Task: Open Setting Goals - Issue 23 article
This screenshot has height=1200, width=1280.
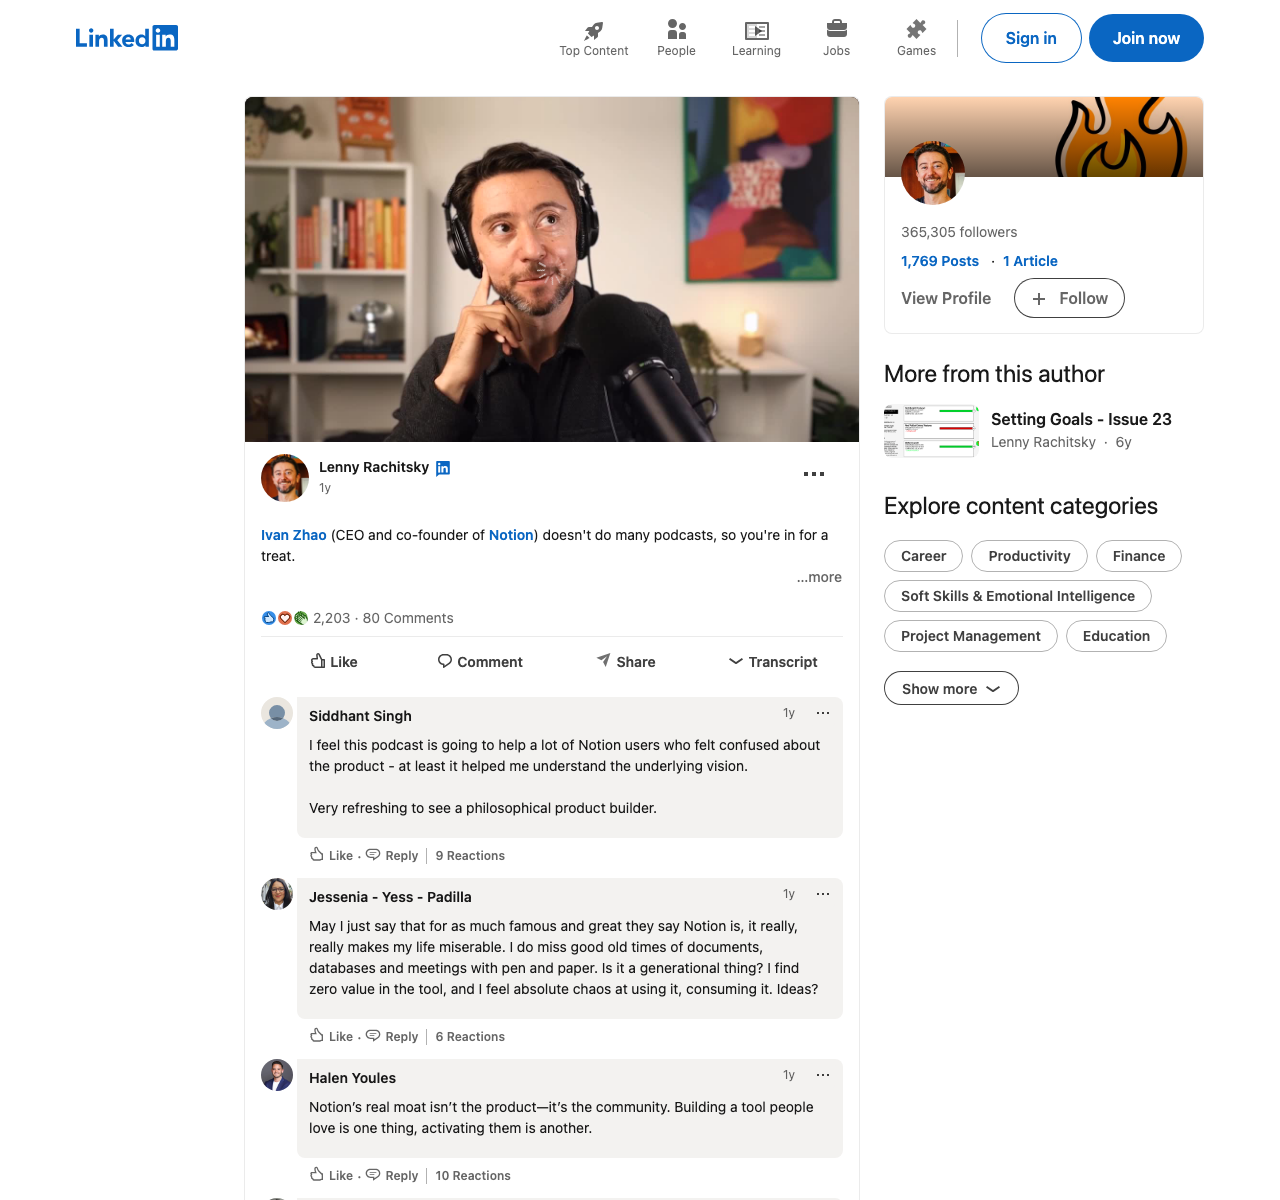Action: 1081,419
